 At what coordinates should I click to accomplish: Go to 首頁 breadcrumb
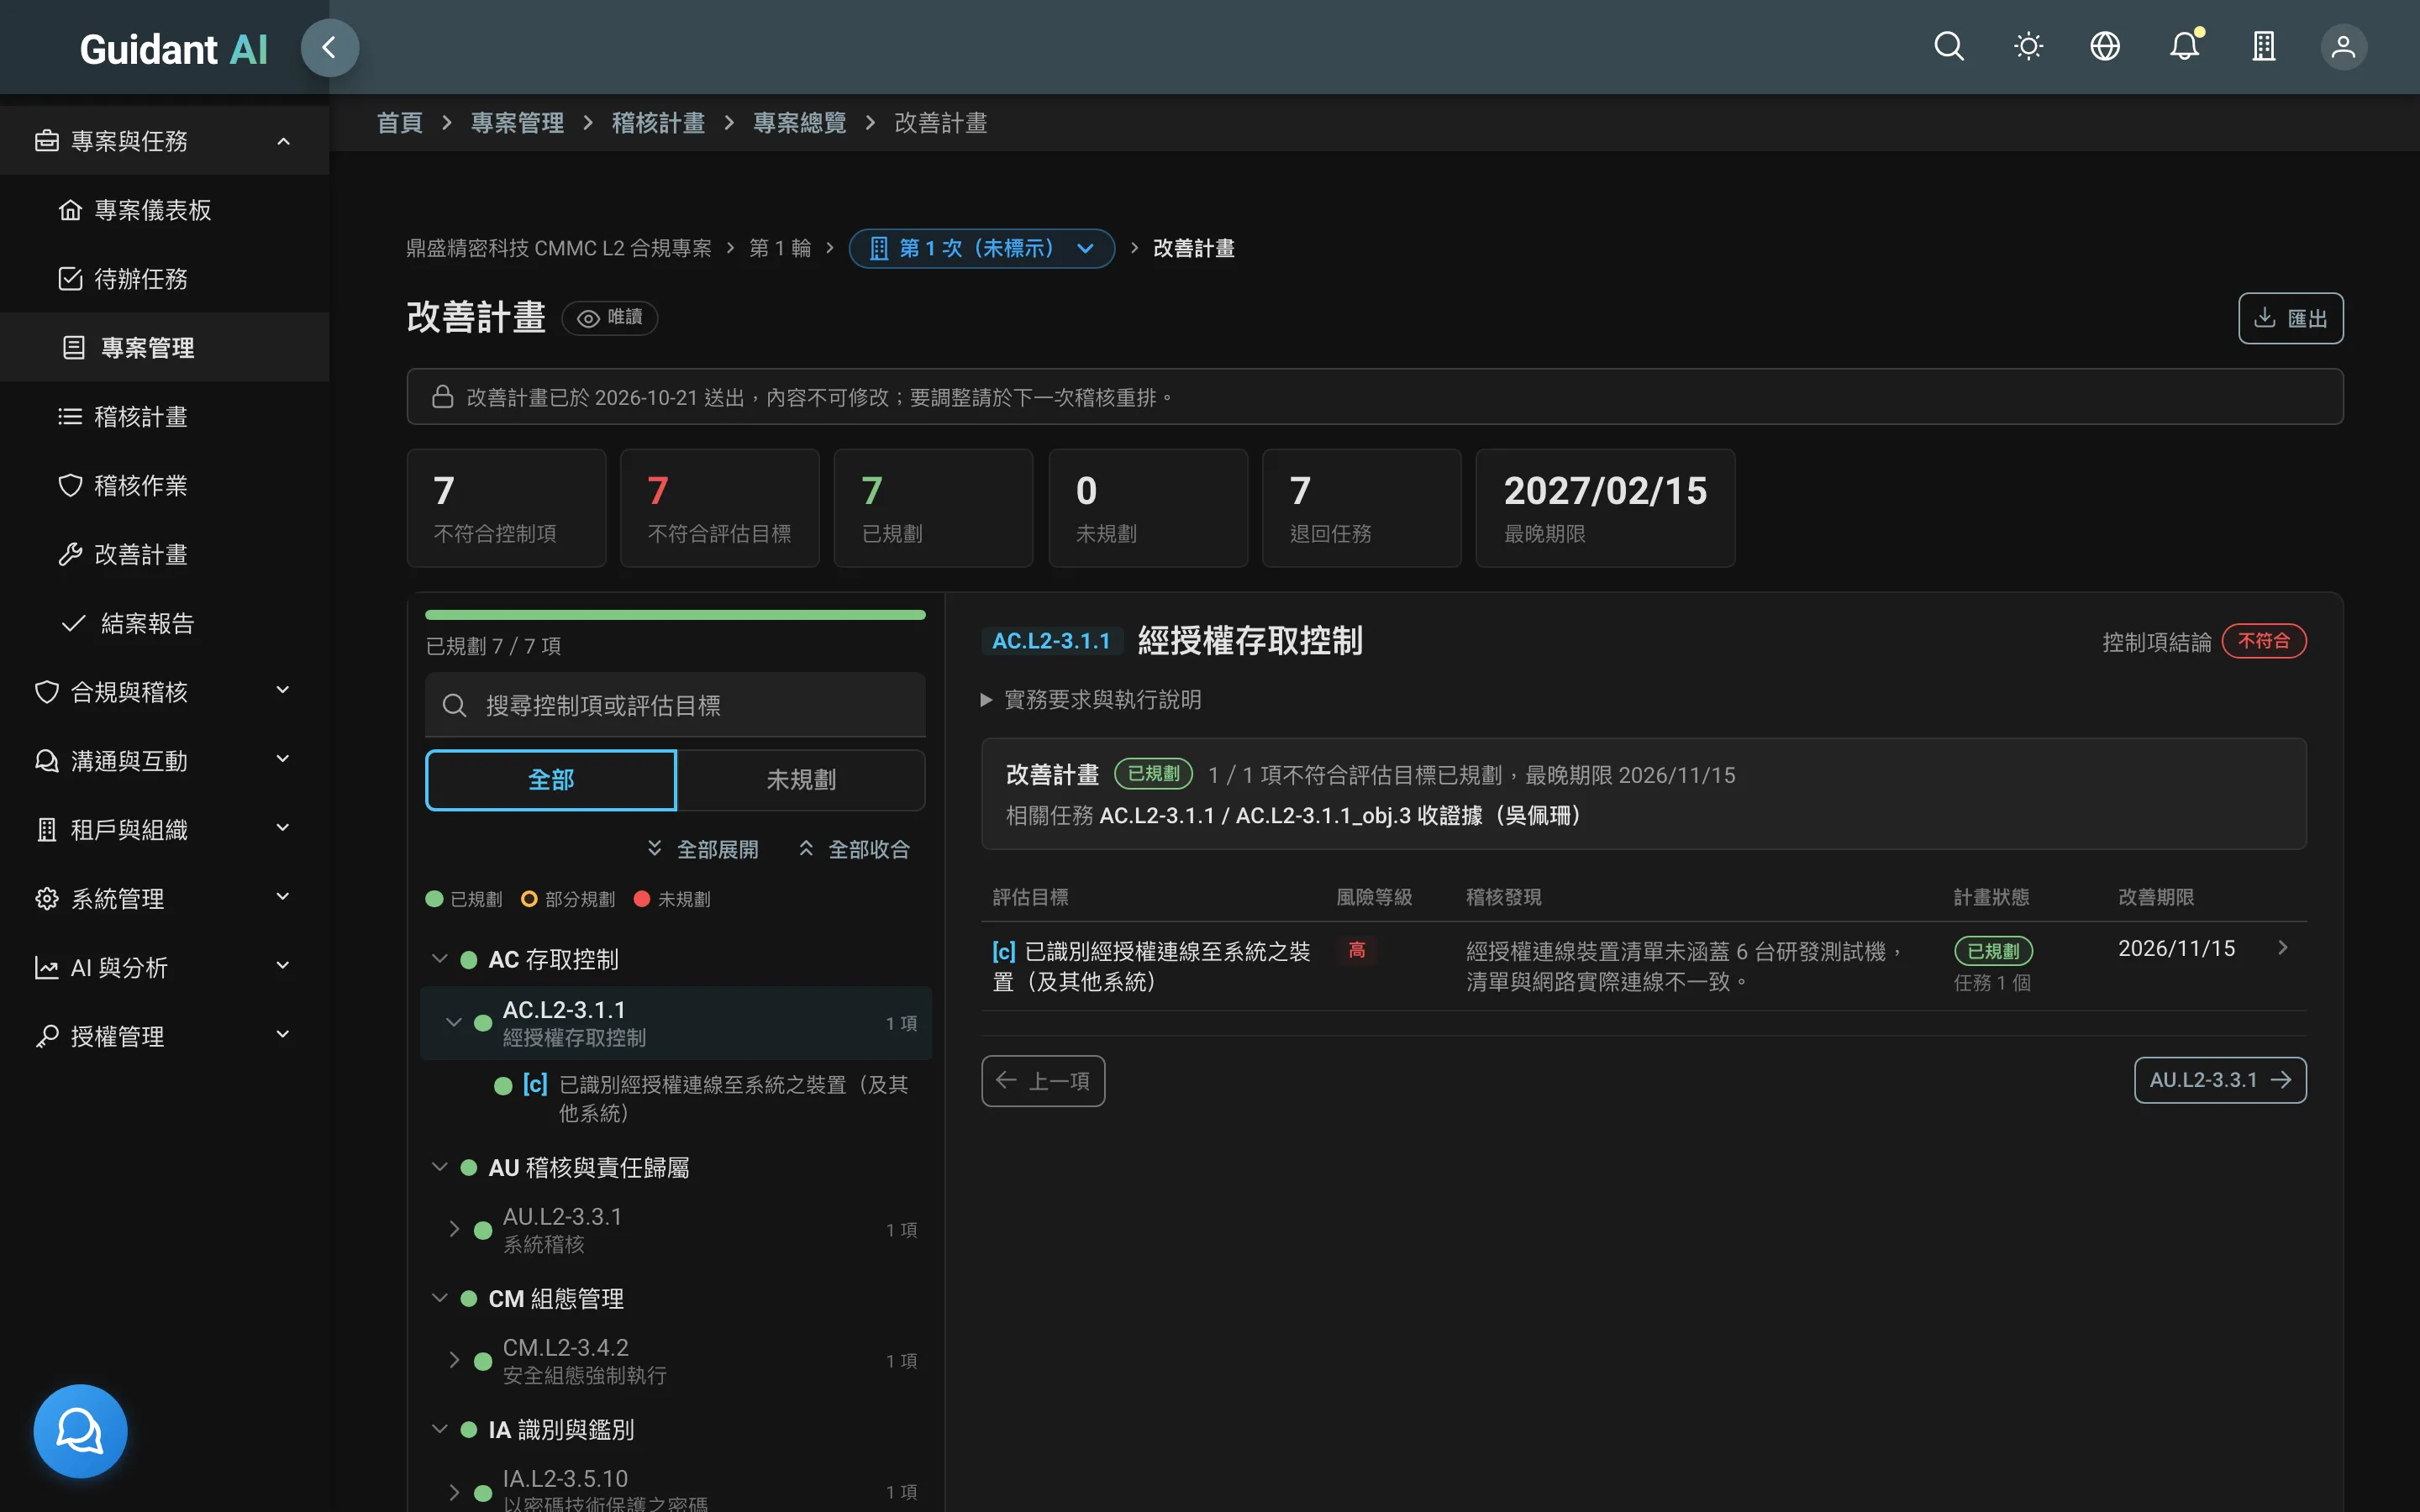click(399, 123)
